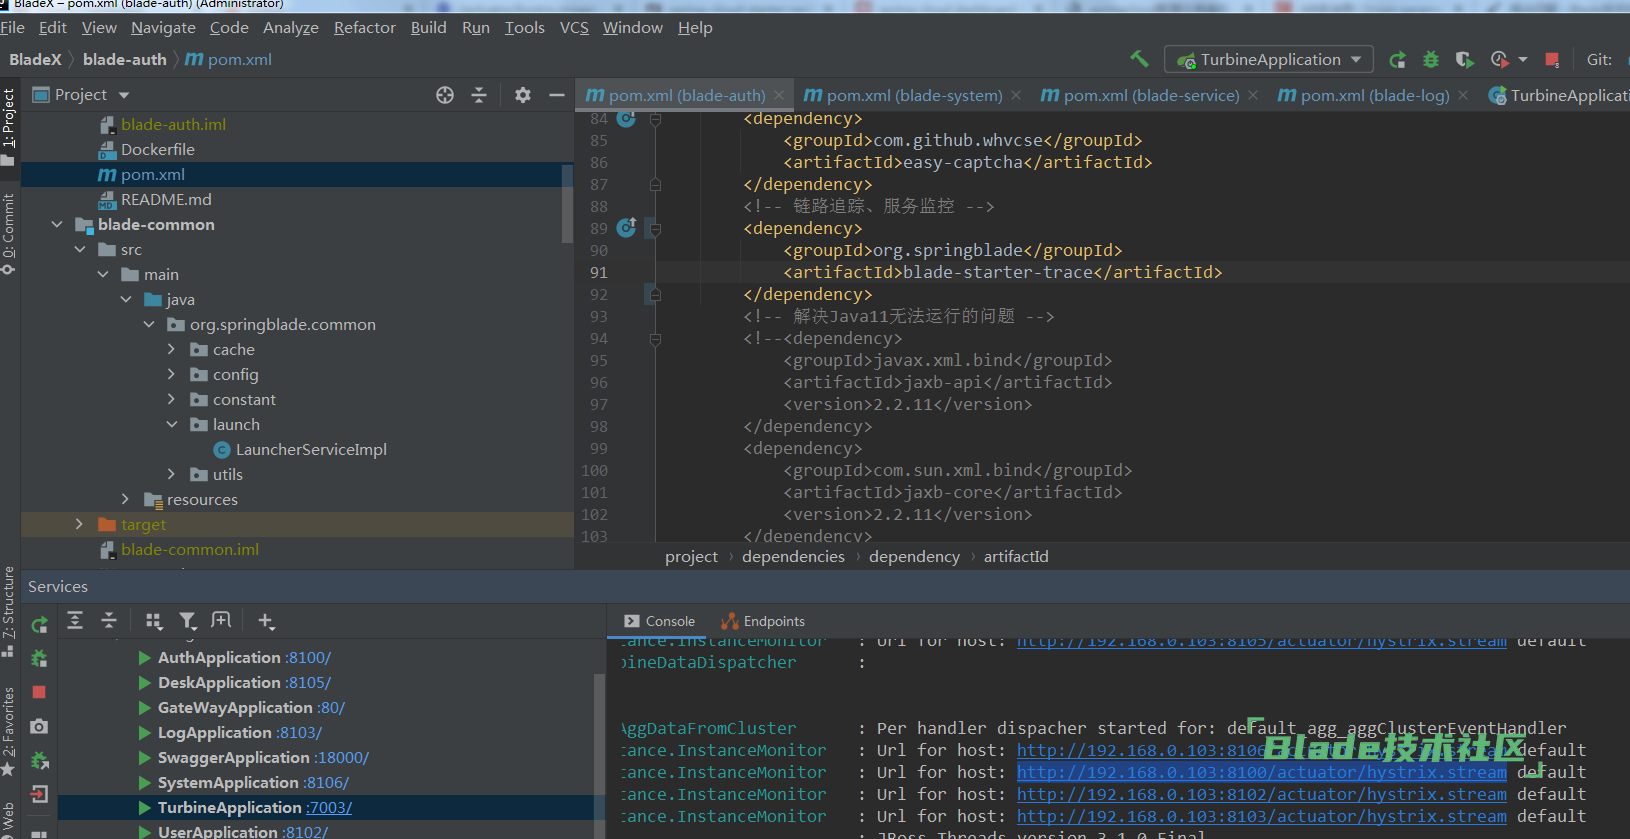Expand the config package
The width and height of the screenshot is (1630, 839).
[x=172, y=375]
